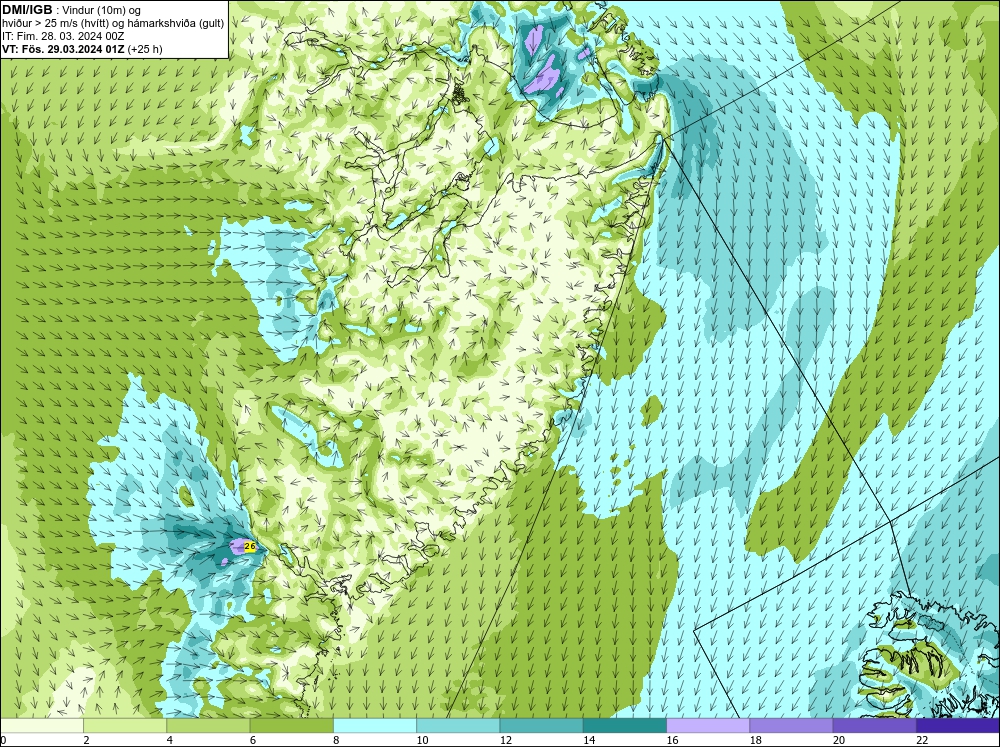Screen dimensions: 1000x747
Task: Click the '(+25 h)' forecast offset text
Action: (145, 49)
